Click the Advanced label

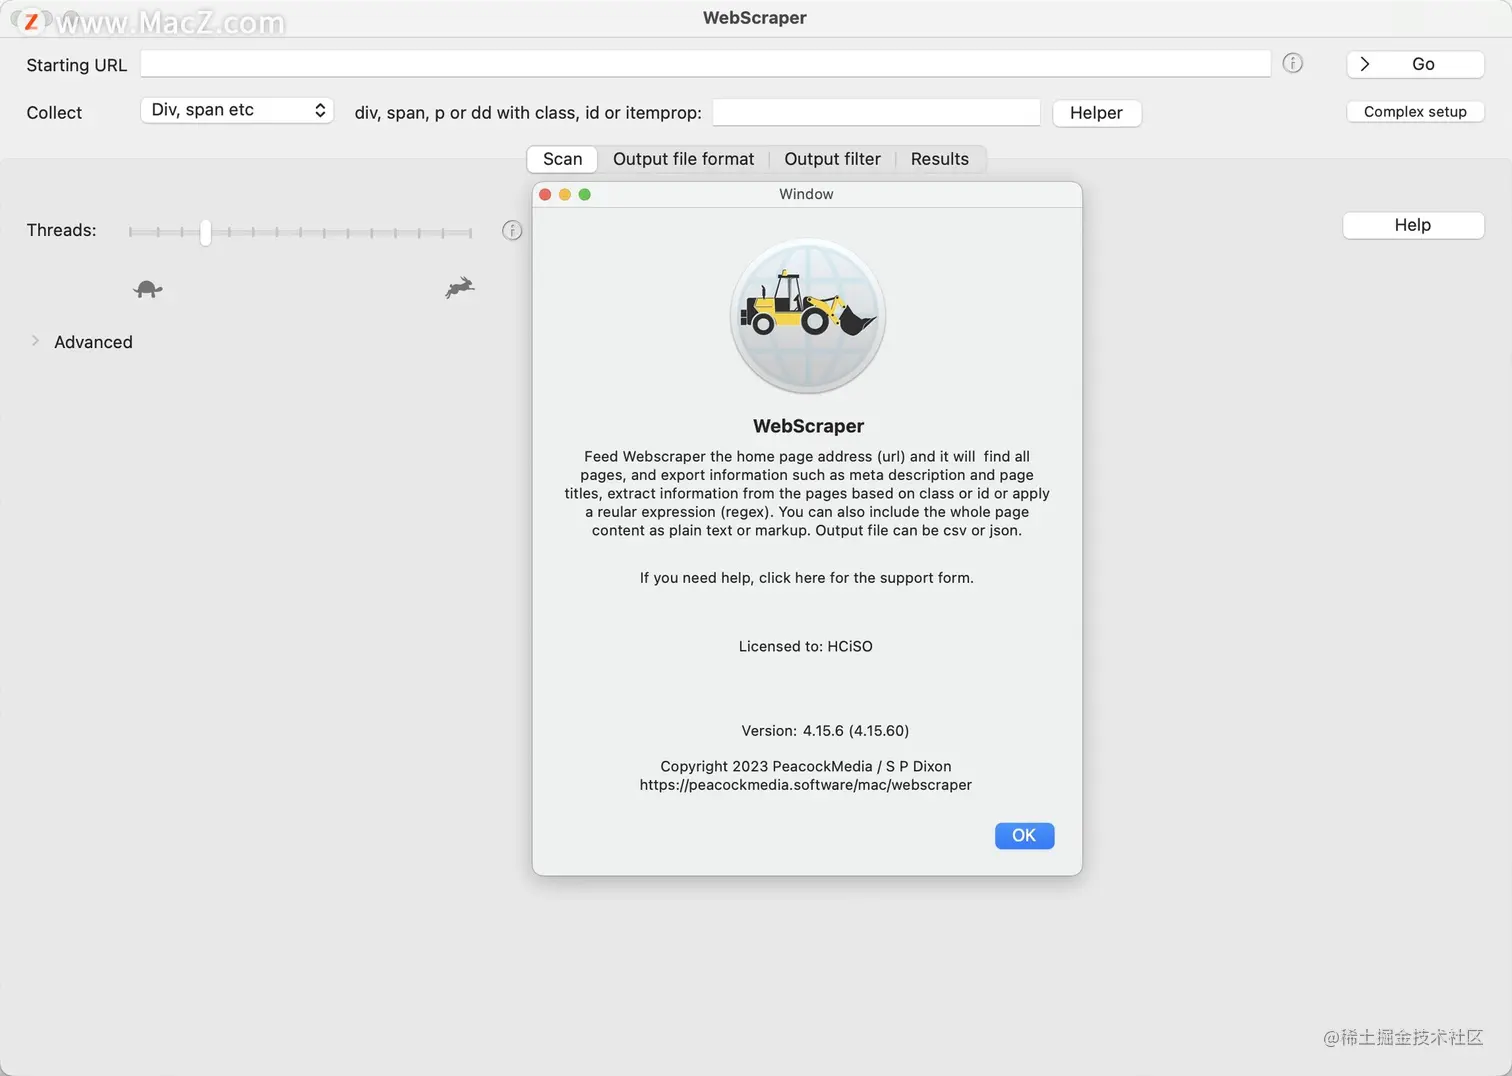(x=93, y=342)
